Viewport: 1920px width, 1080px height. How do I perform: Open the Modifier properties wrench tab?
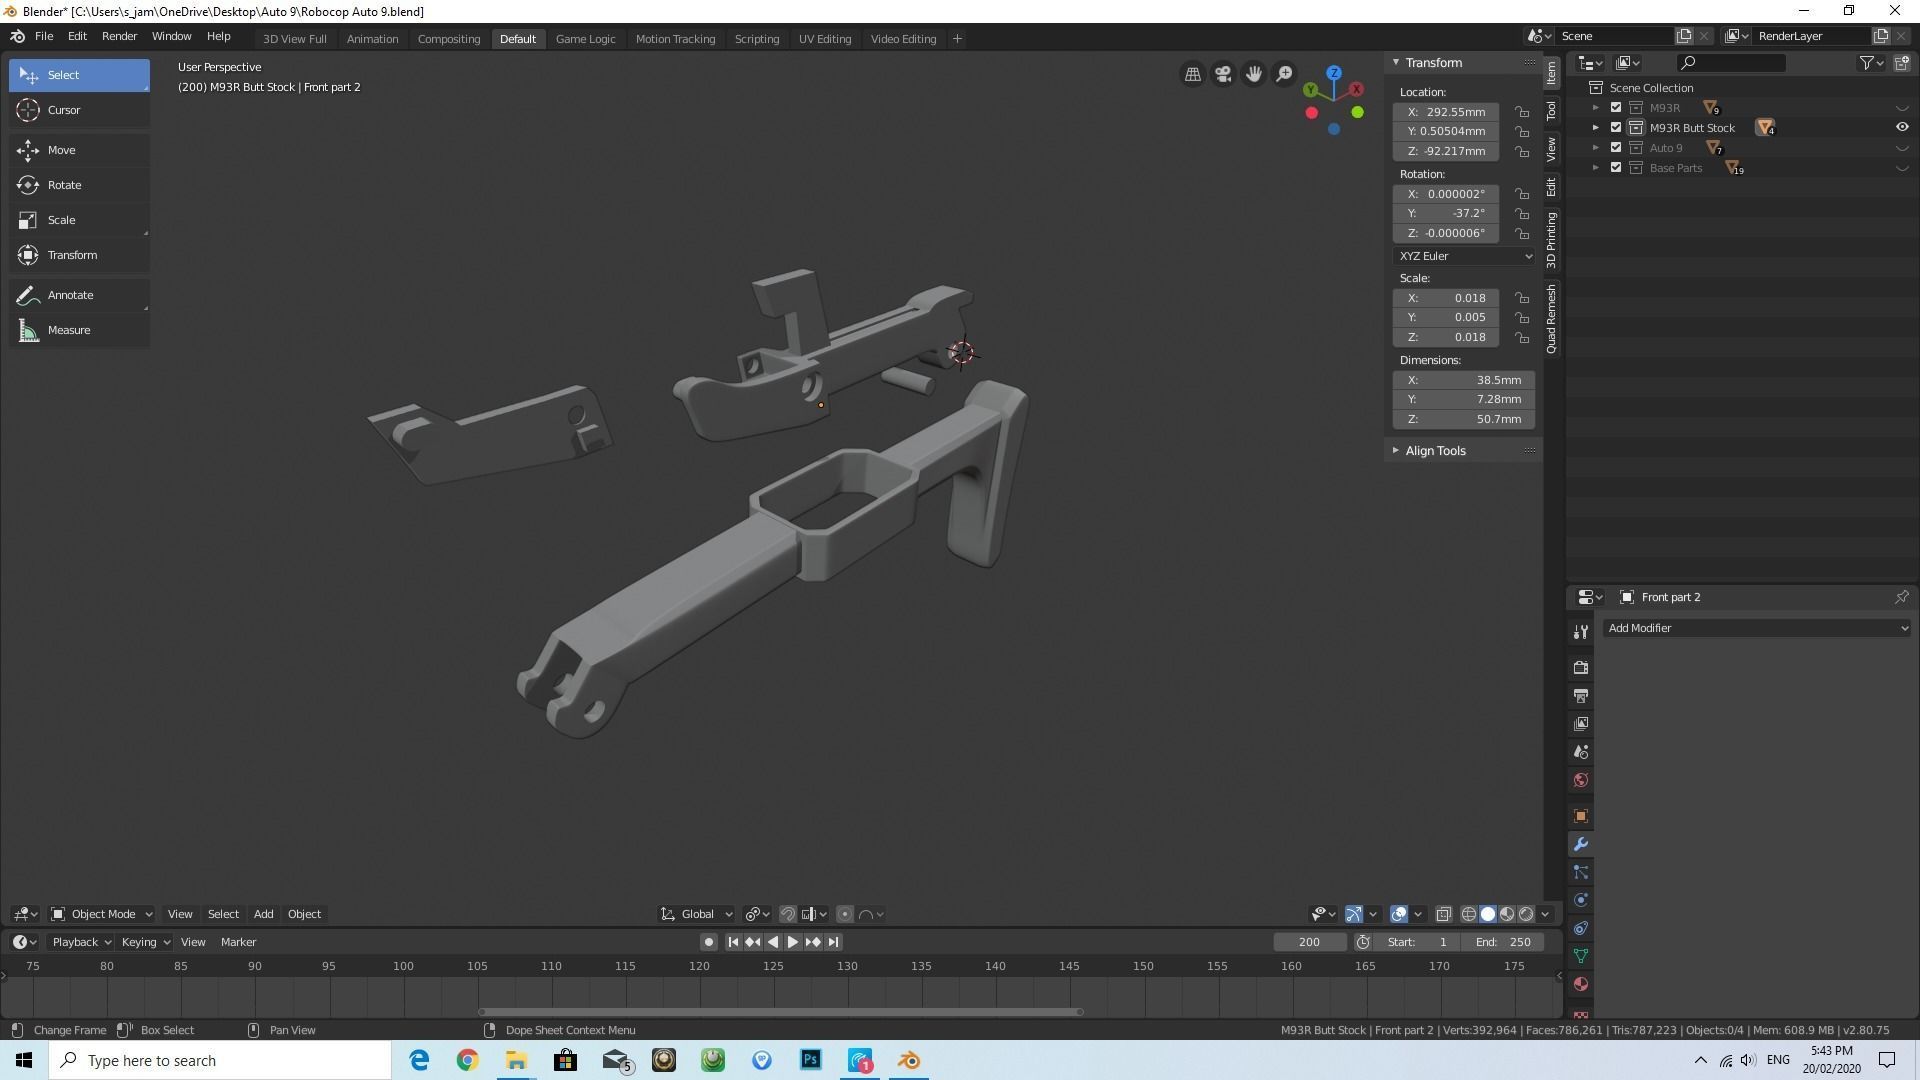[1581, 845]
